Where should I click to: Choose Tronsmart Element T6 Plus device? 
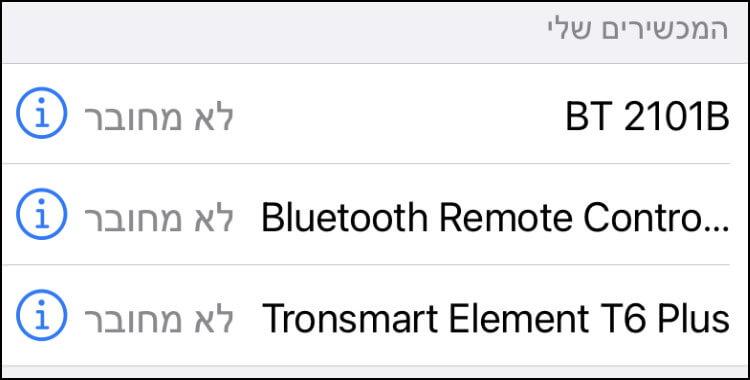click(x=375, y=315)
